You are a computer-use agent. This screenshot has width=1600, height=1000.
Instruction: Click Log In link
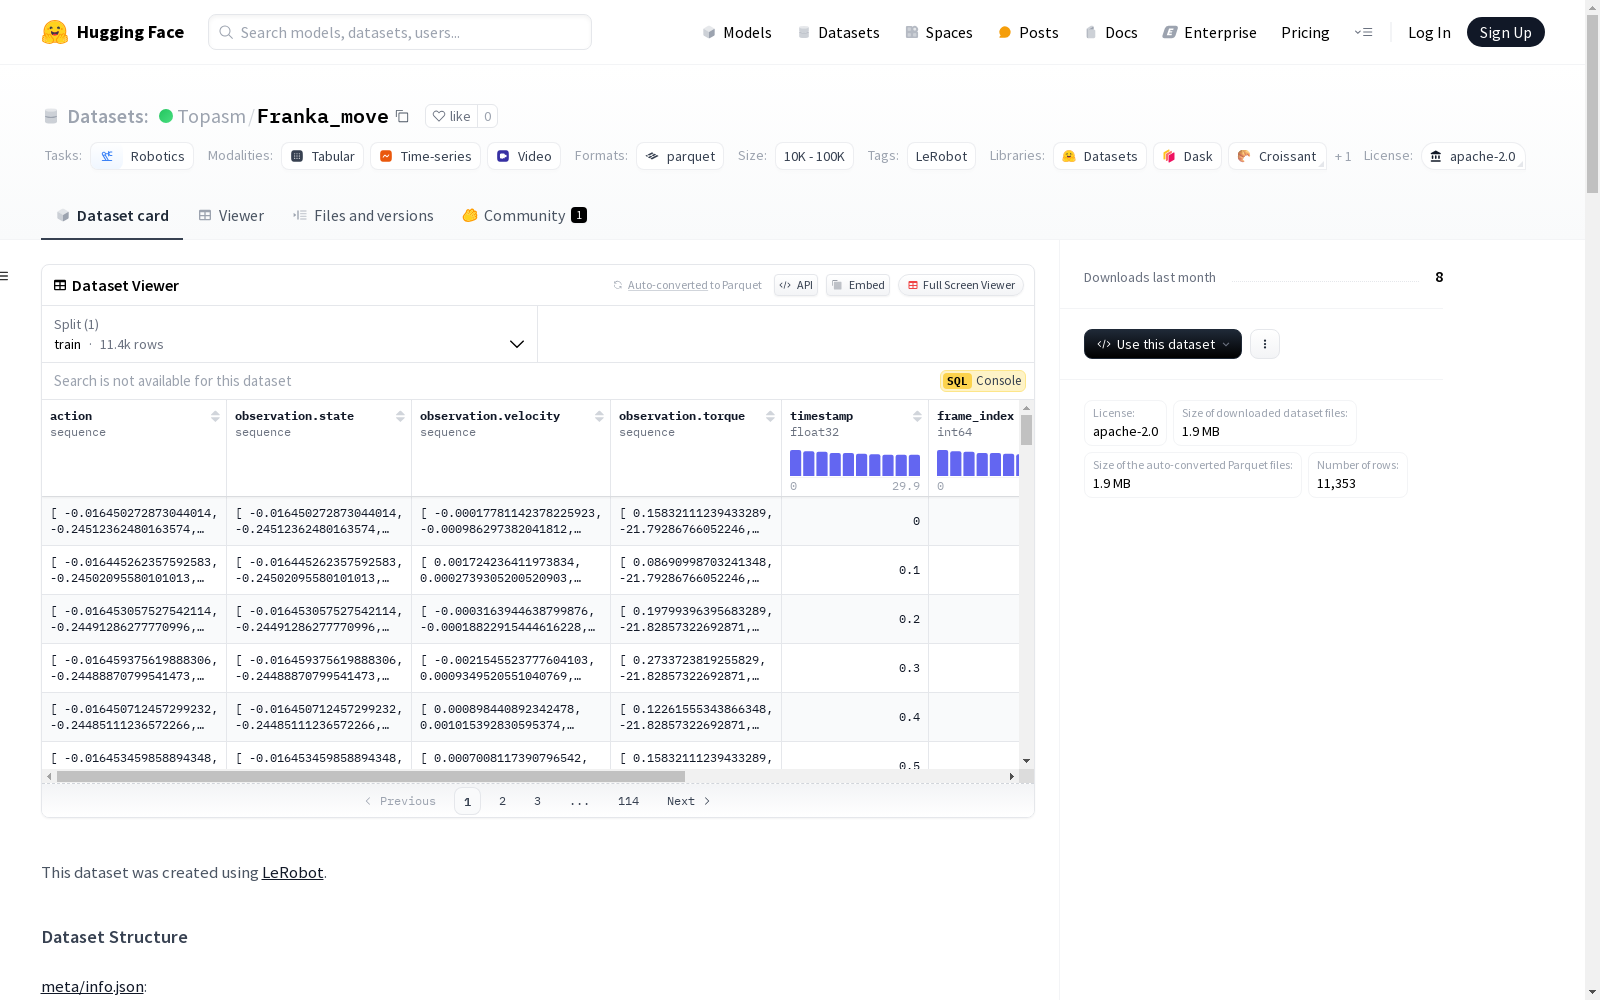coord(1429,32)
